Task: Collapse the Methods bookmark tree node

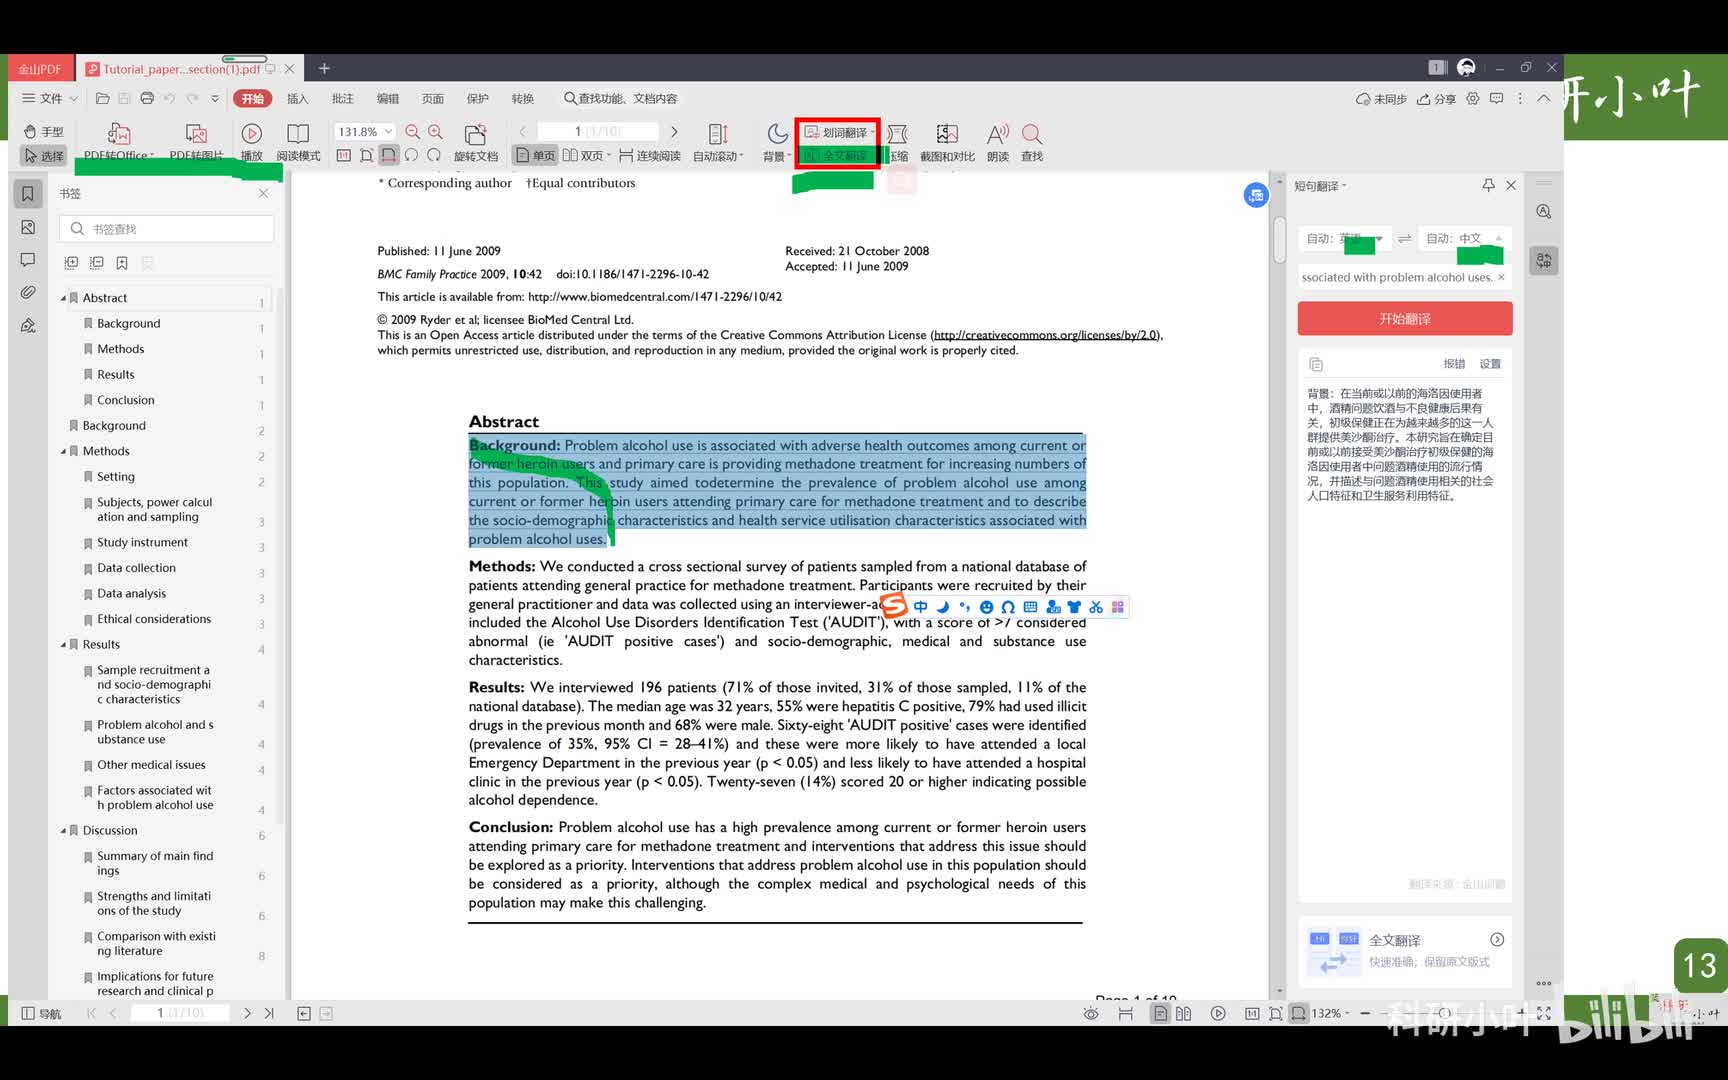Action: (63, 452)
